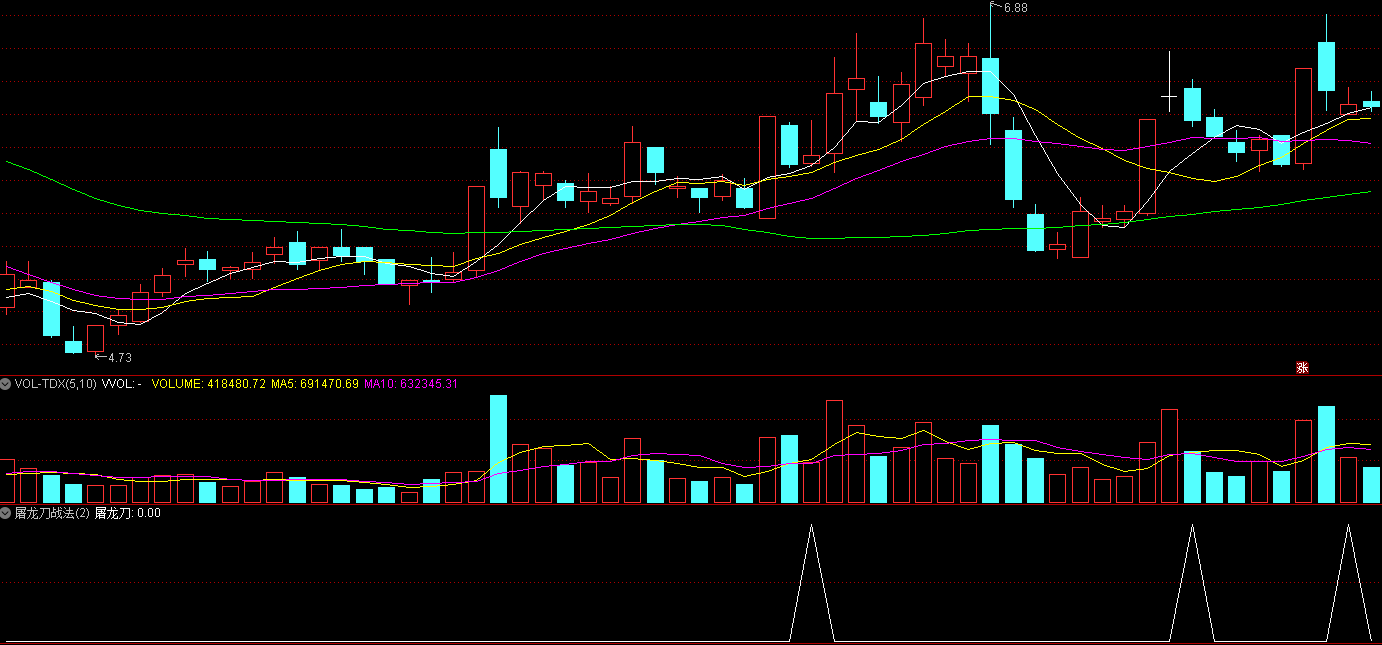Collapse the 屠龙刀战法 indicator panel arrow
This screenshot has width=1382, height=645.
tap(6, 513)
